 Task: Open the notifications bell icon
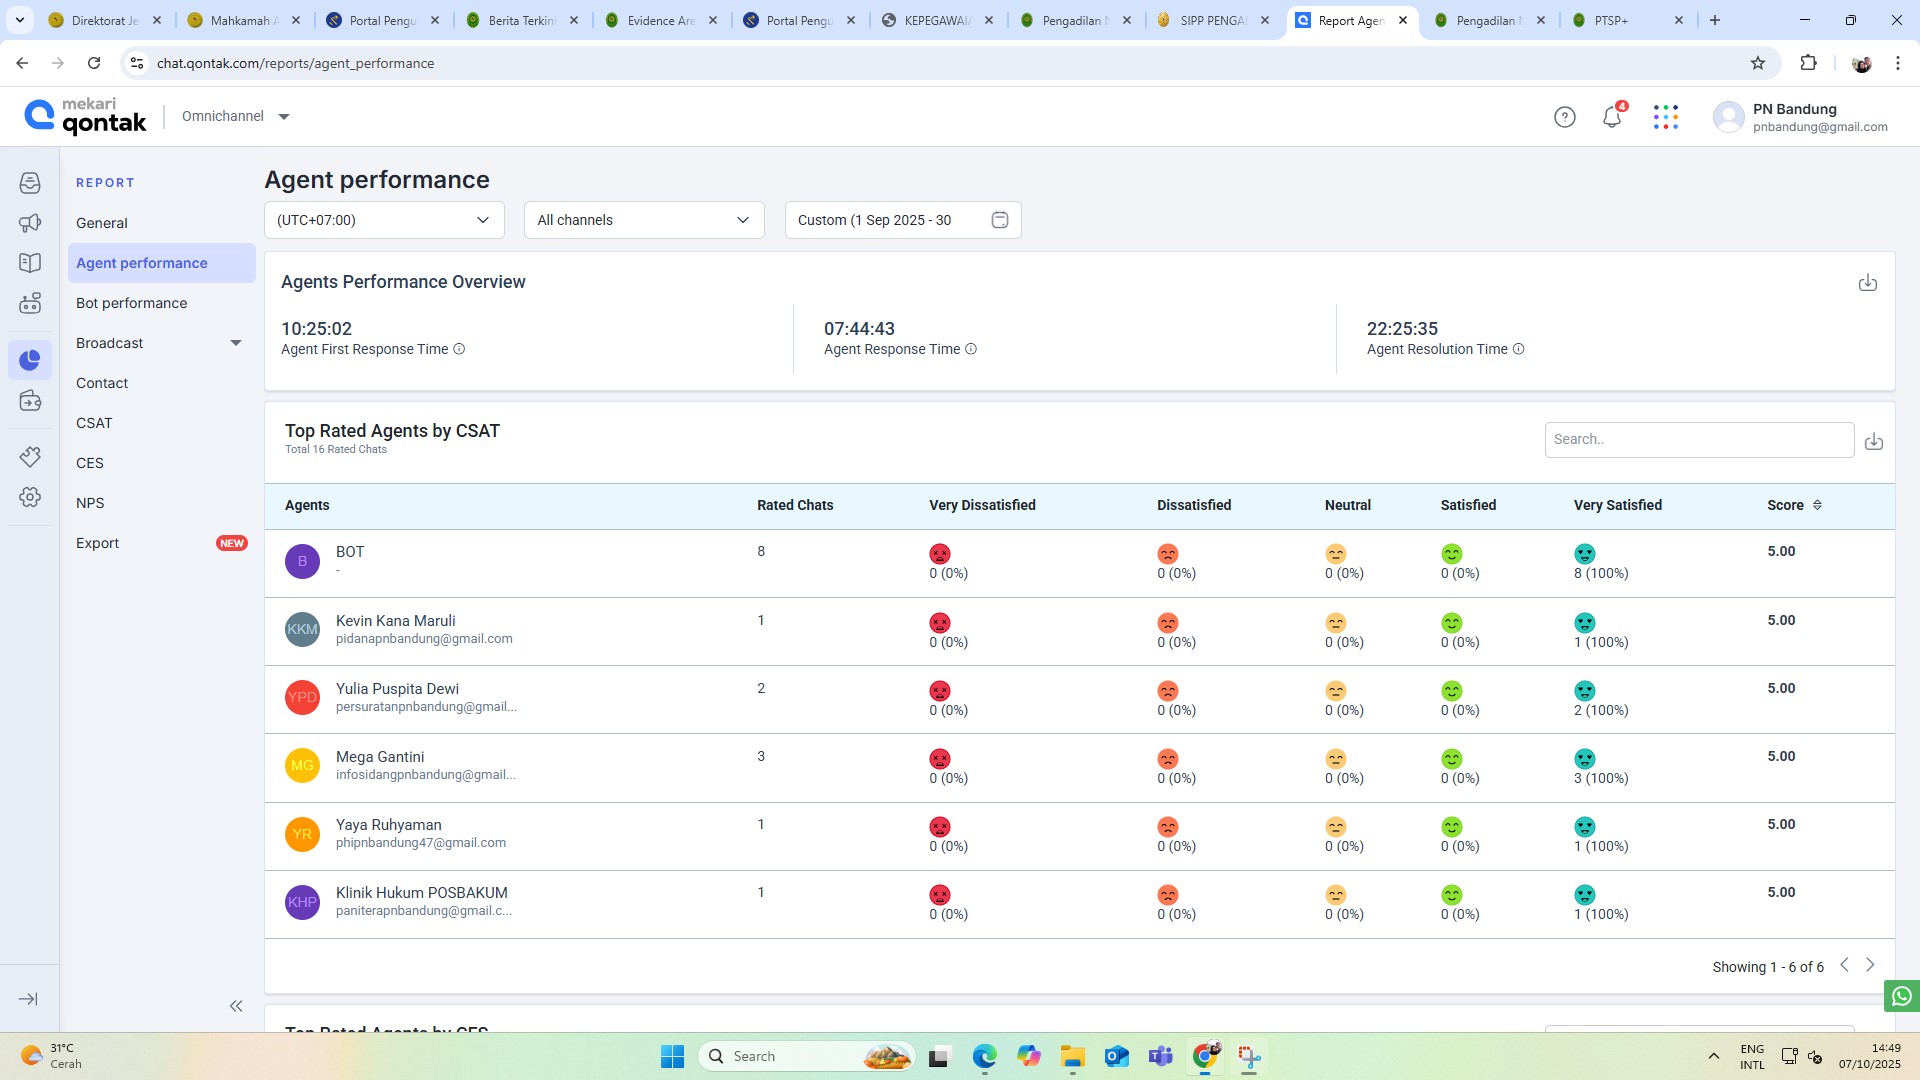(x=1611, y=118)
